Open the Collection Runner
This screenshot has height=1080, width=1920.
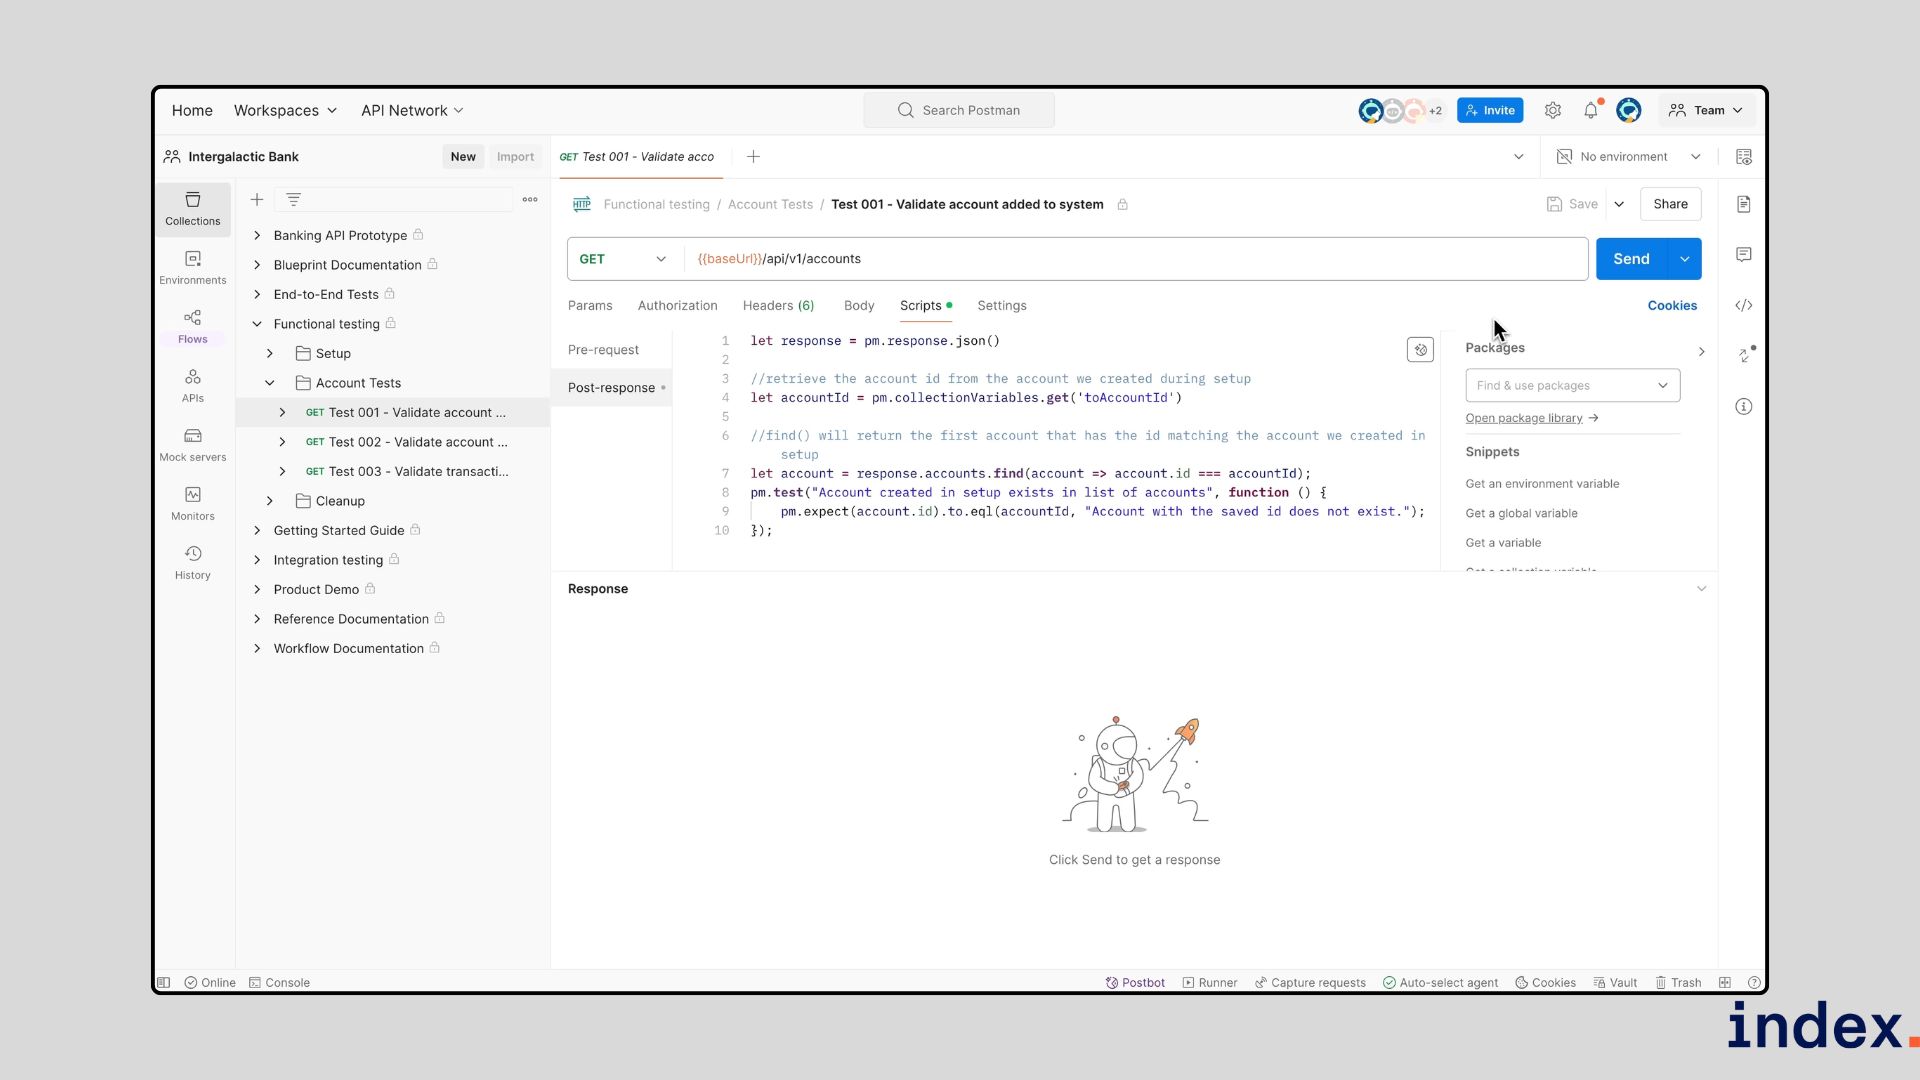(x=1209, y=982)
